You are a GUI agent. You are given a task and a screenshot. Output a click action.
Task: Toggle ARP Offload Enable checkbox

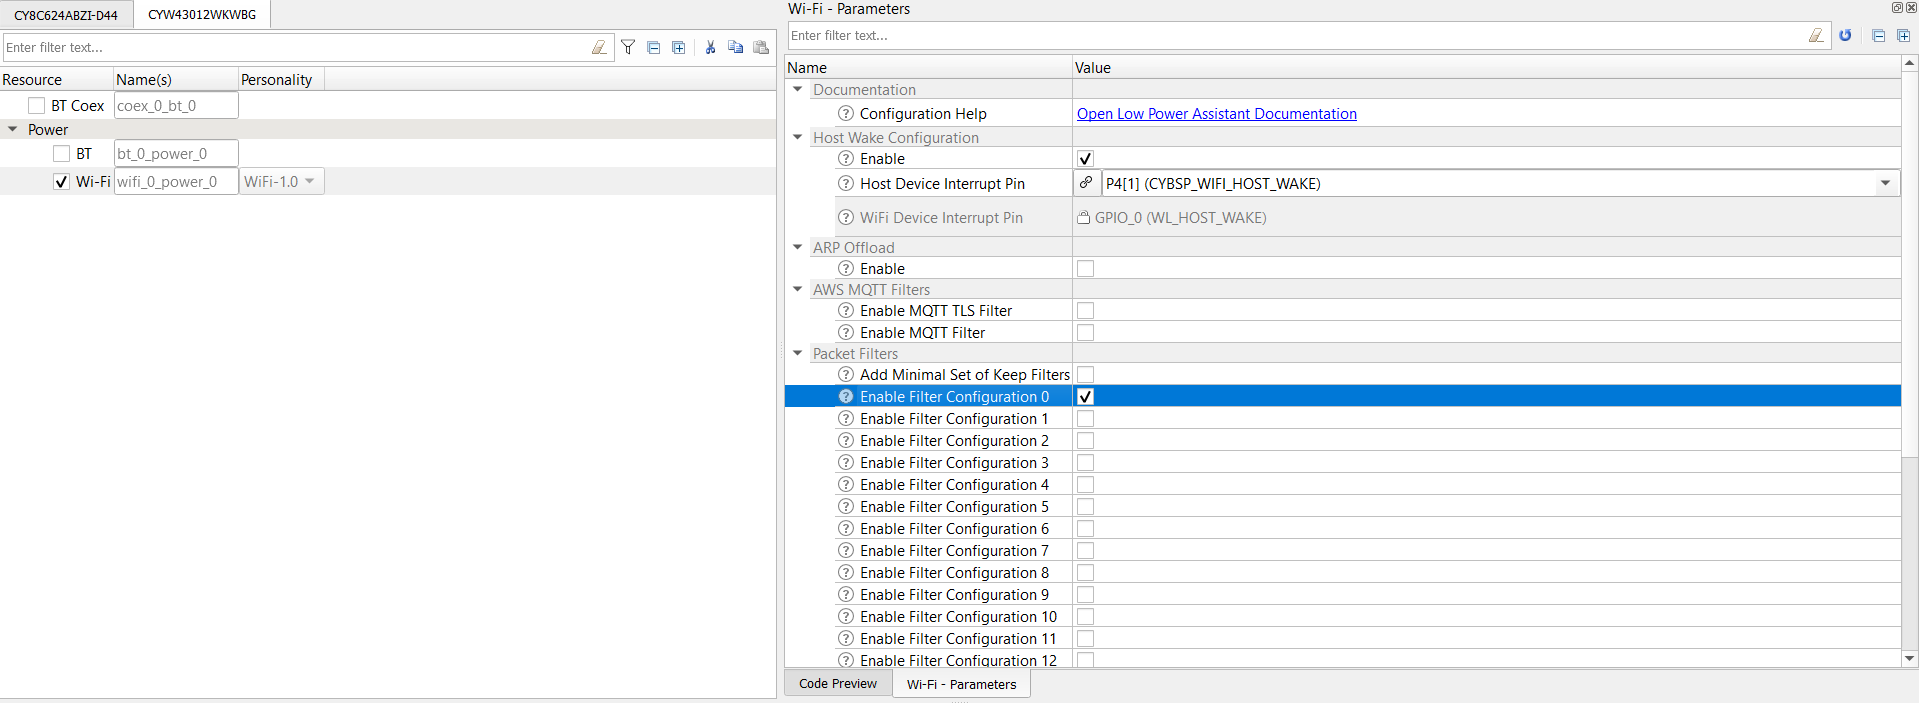[x=1085, y=268]
